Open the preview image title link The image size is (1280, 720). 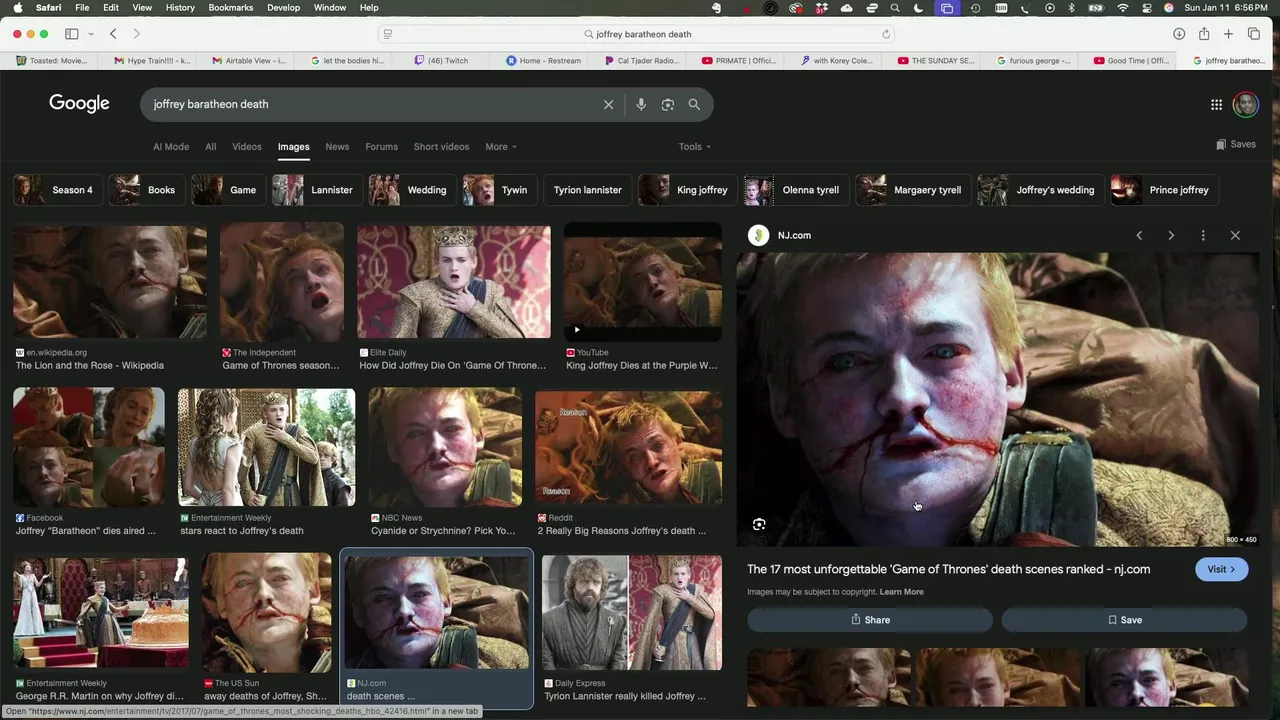click(948, 569)
